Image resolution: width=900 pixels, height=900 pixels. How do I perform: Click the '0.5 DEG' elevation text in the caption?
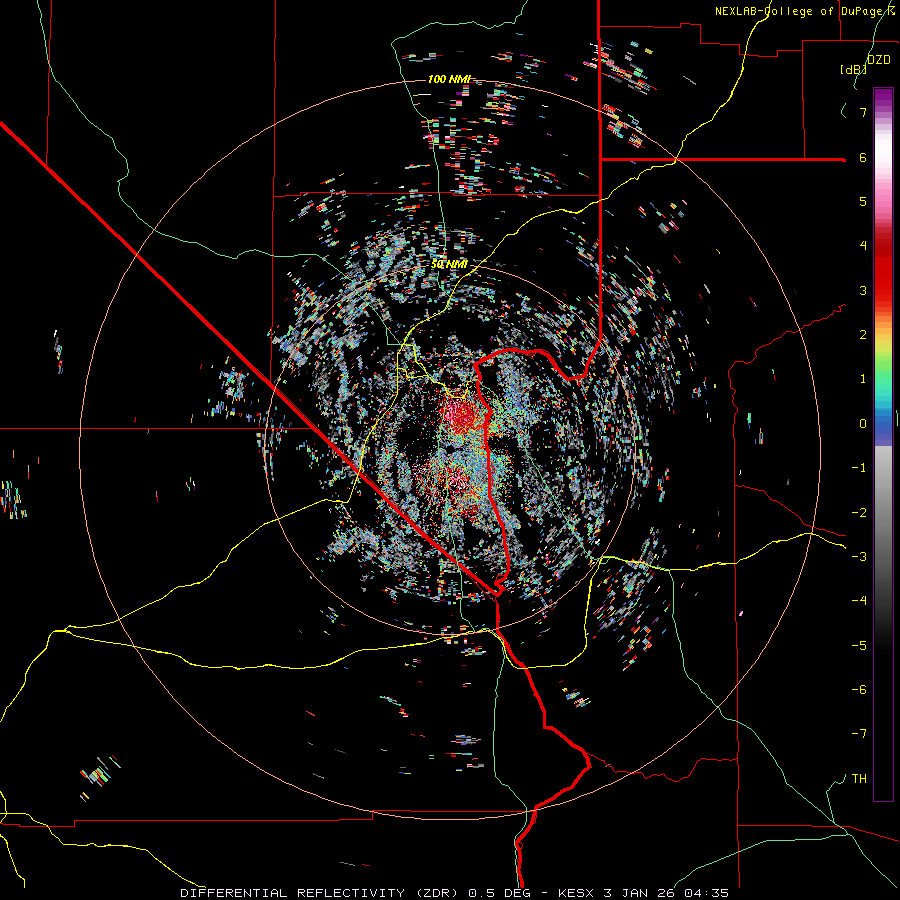pyautogui.click(x=499, y=893)
